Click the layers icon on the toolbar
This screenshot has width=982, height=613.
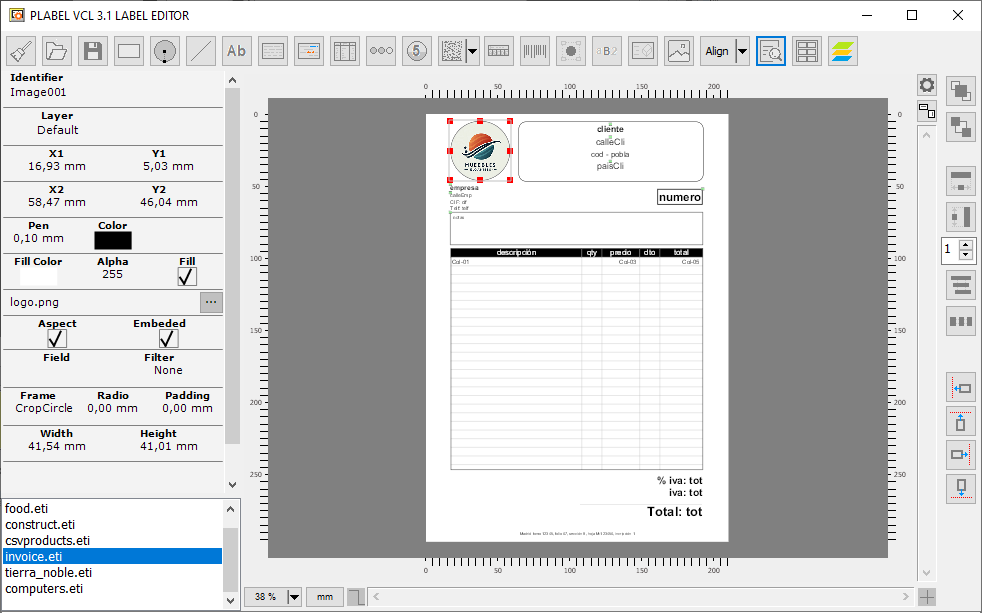[842, 51]
